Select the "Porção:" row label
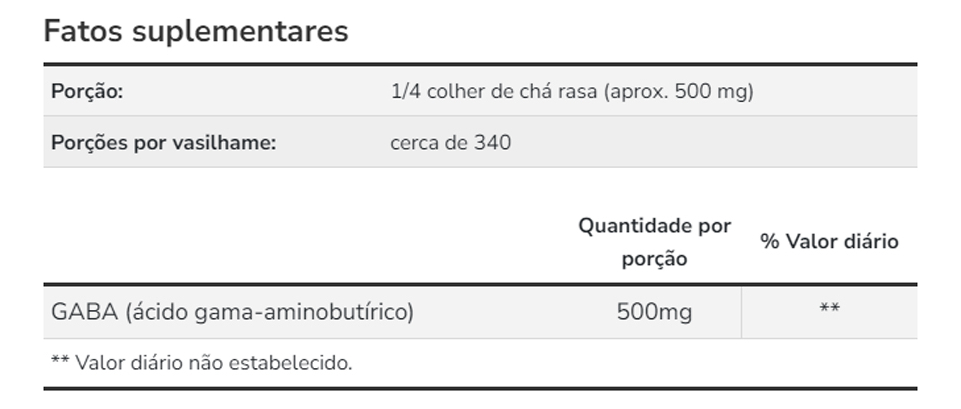This screenshot has height=409, width=961. coord(87,92)
